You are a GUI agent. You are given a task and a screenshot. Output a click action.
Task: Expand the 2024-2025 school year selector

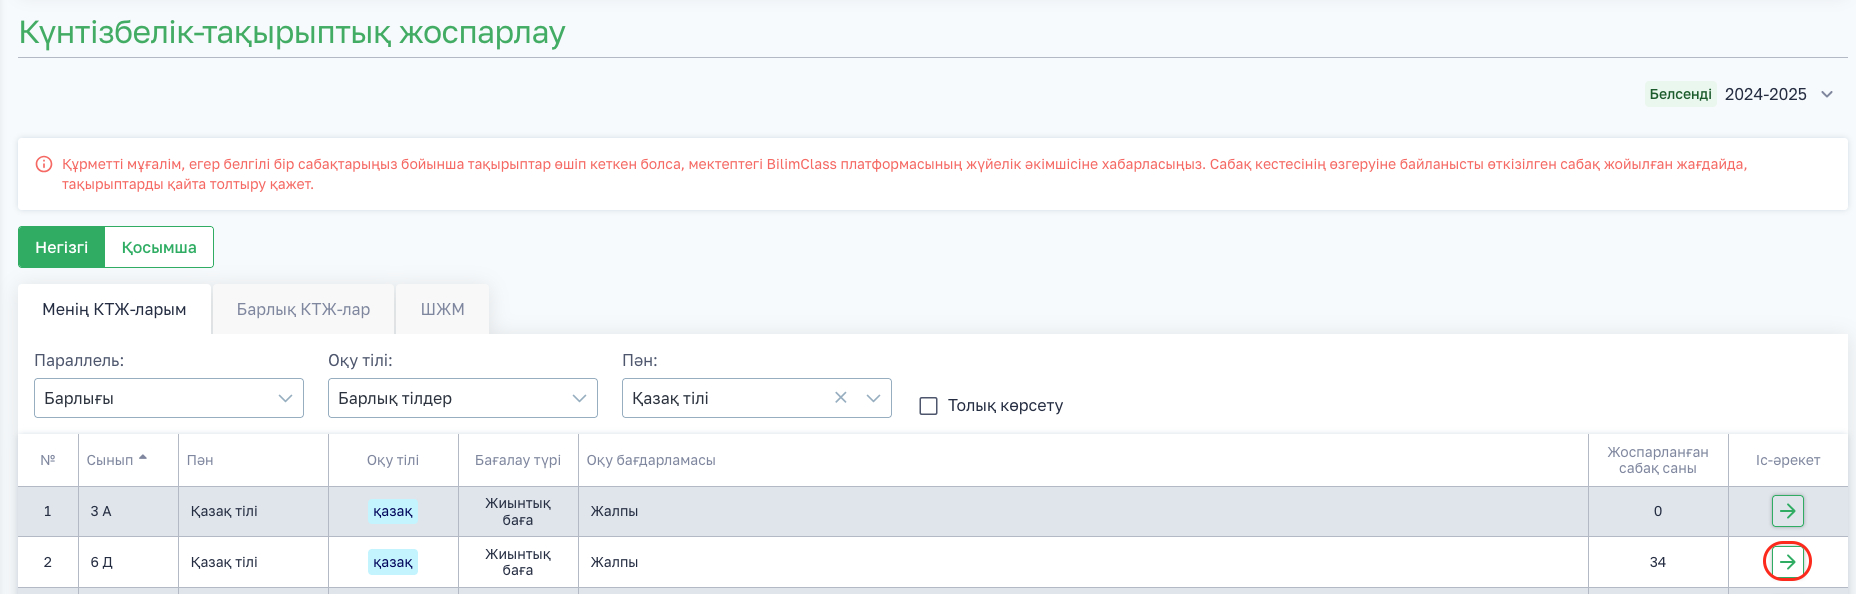pos(1827,94)
